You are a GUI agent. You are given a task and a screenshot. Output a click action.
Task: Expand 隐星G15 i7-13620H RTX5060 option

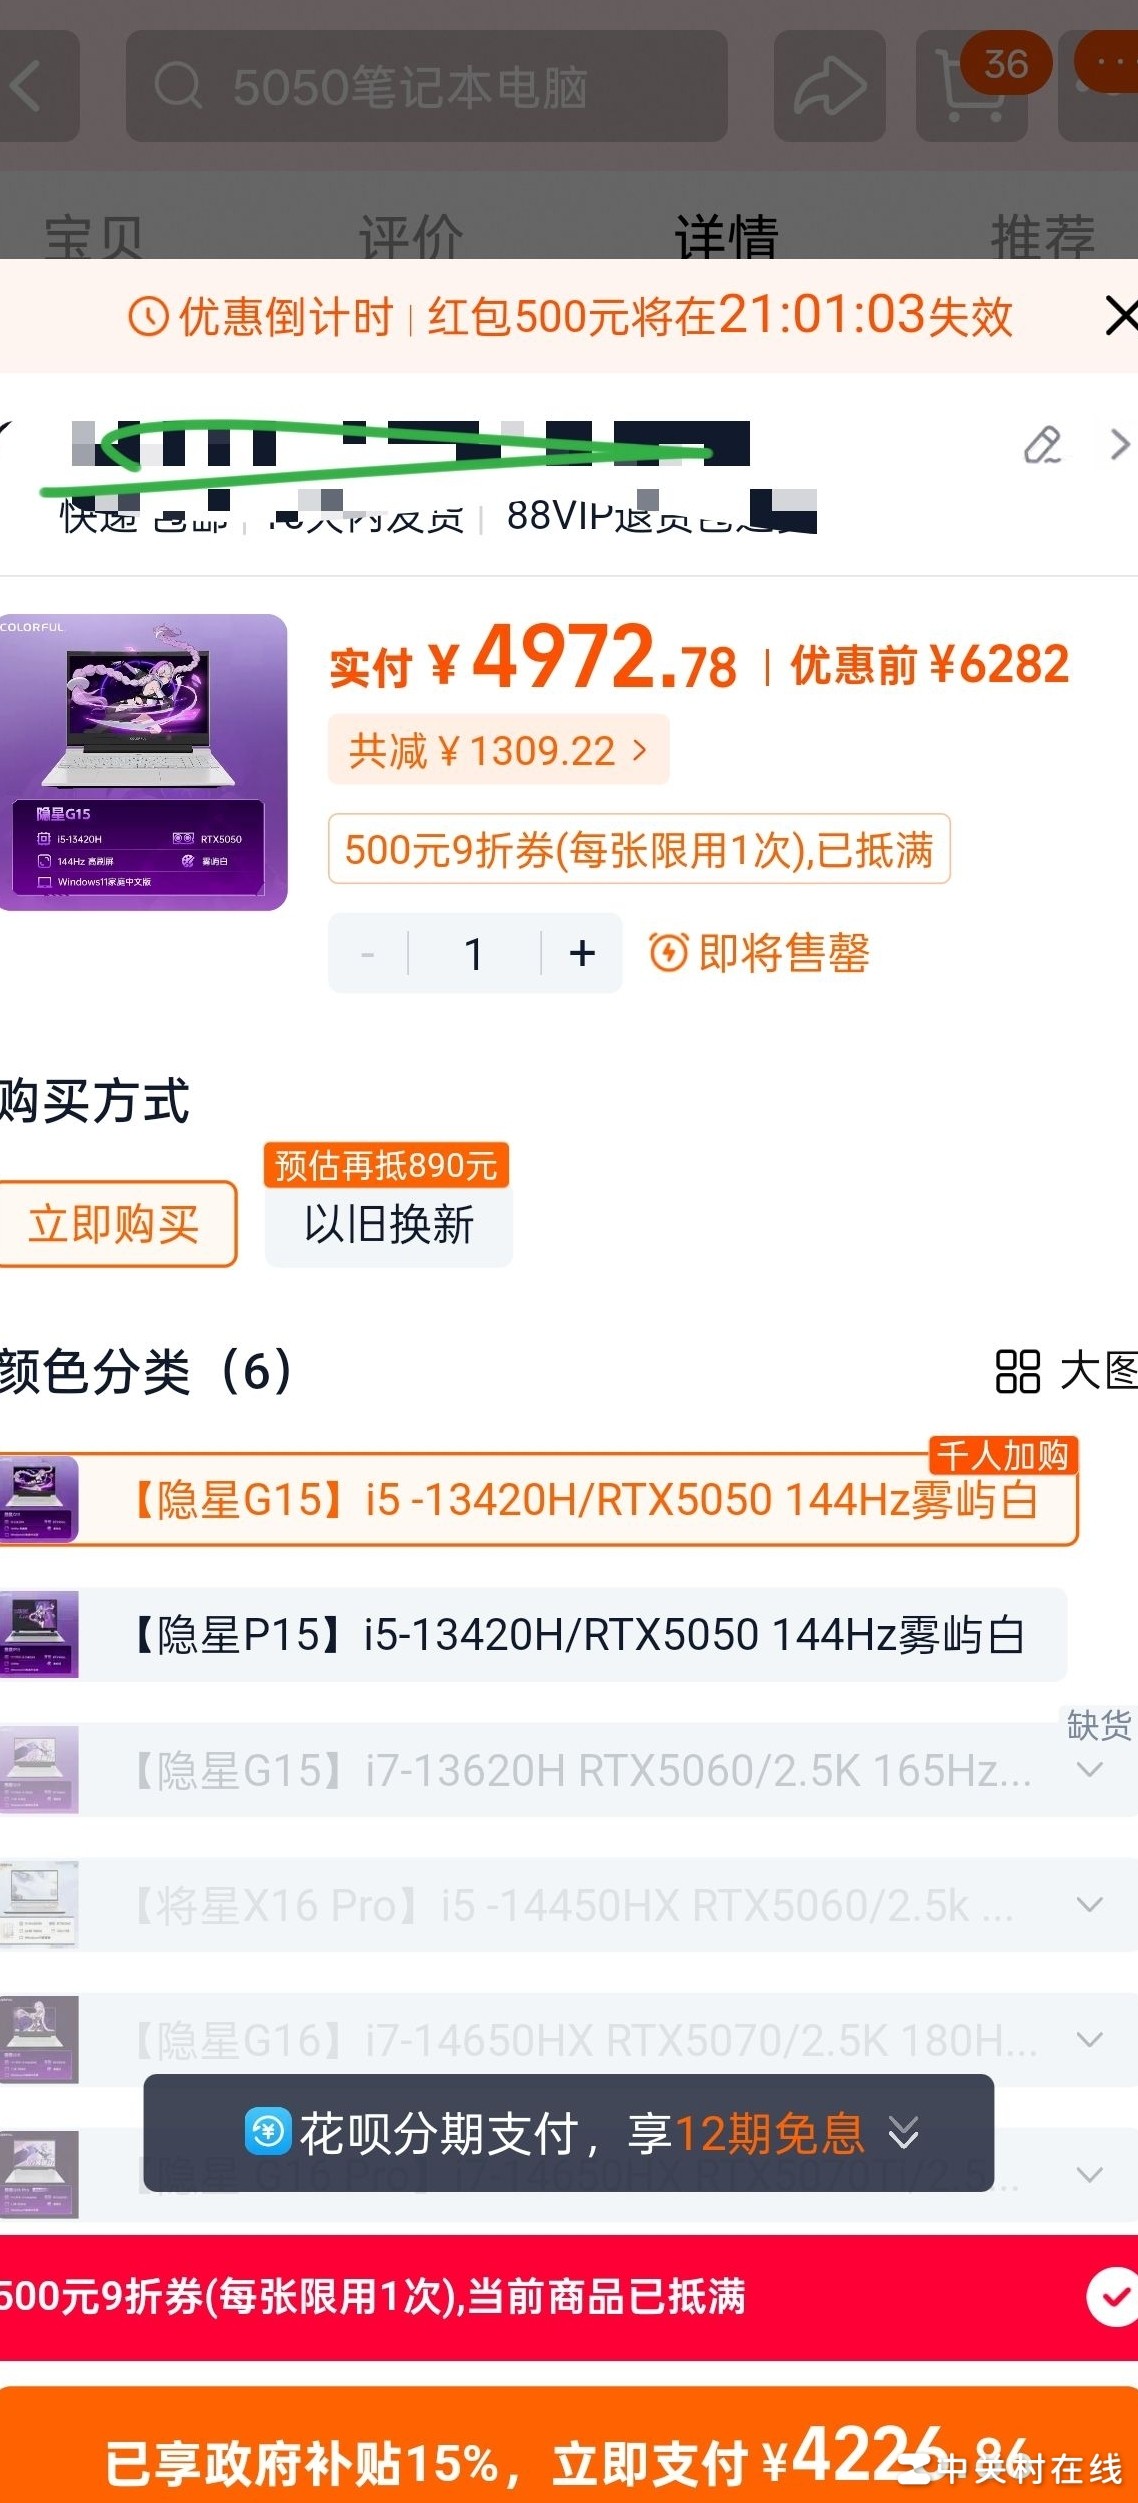(x=565, y=1770)
